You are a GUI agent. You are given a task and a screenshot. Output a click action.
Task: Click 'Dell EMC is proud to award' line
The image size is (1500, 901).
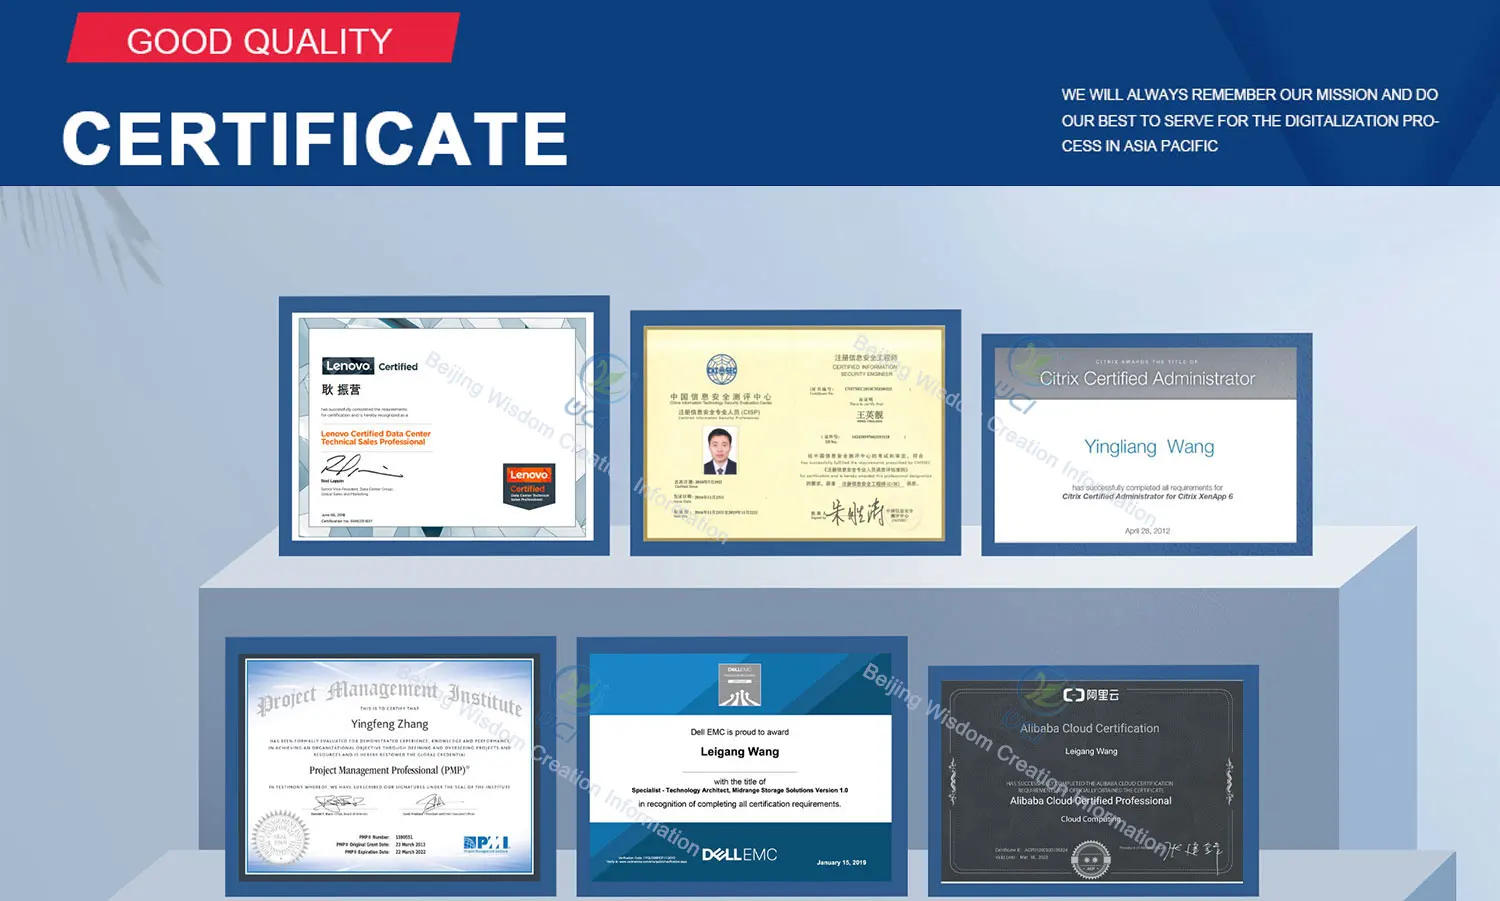tap(740, 732)
